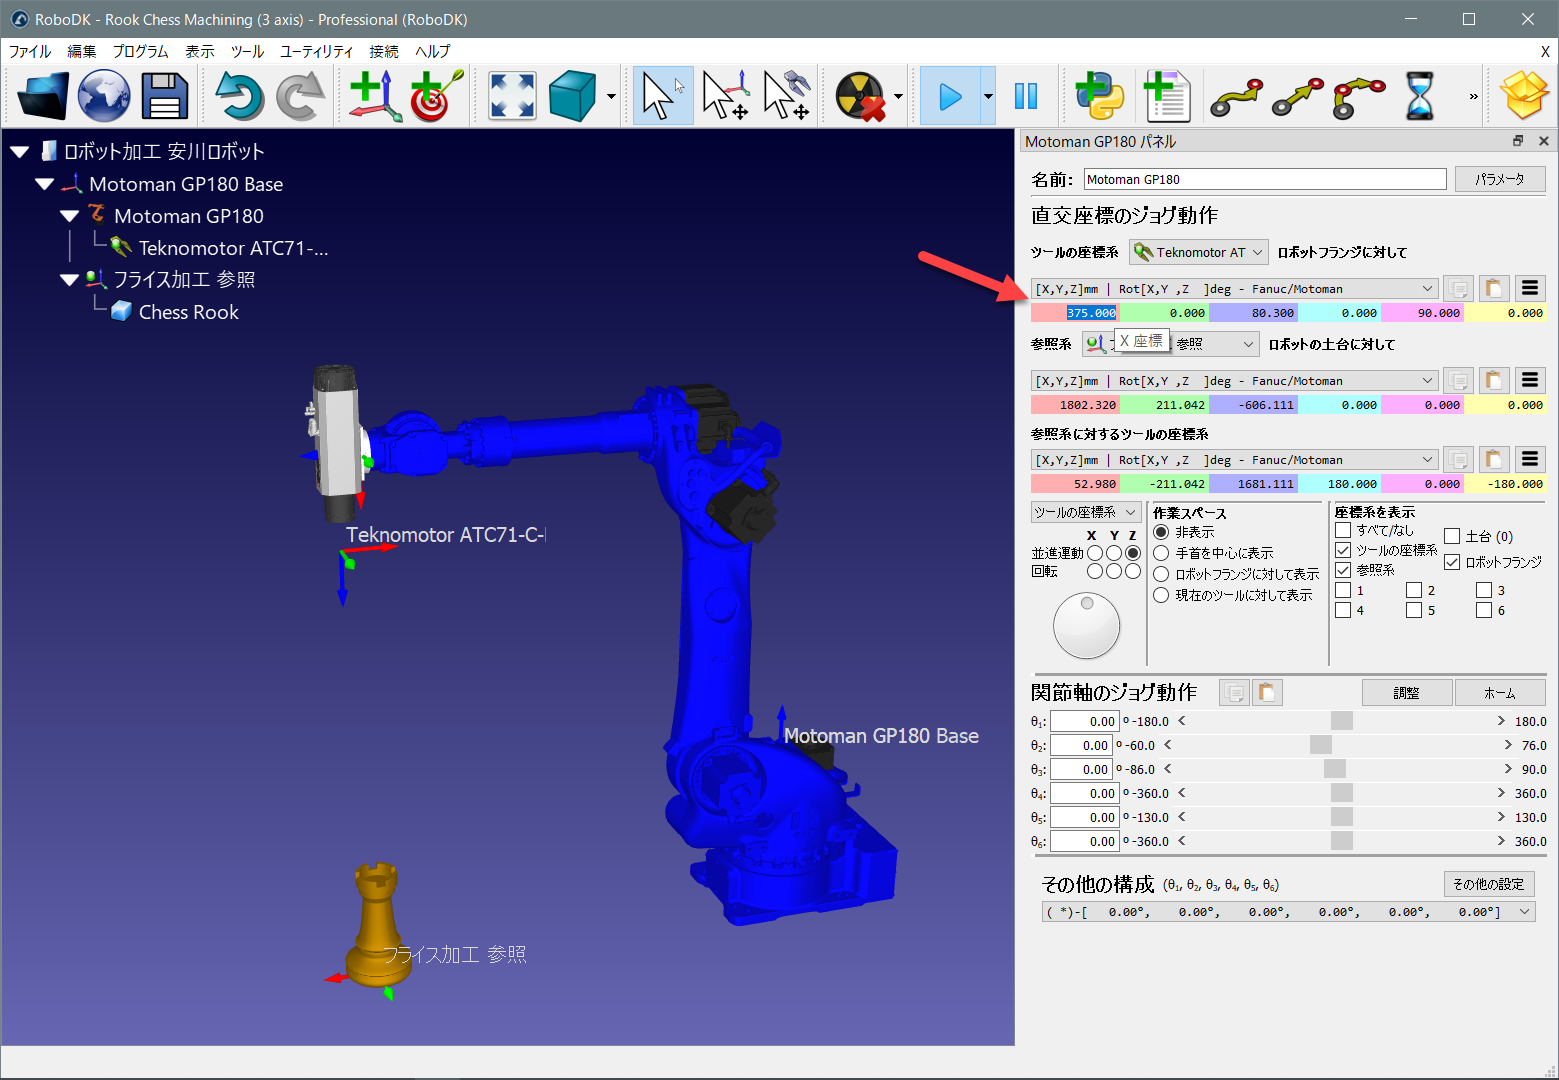Select workspace relative to current tool
Screen dimensions: 1559x1080
[x=1161, y=595]
